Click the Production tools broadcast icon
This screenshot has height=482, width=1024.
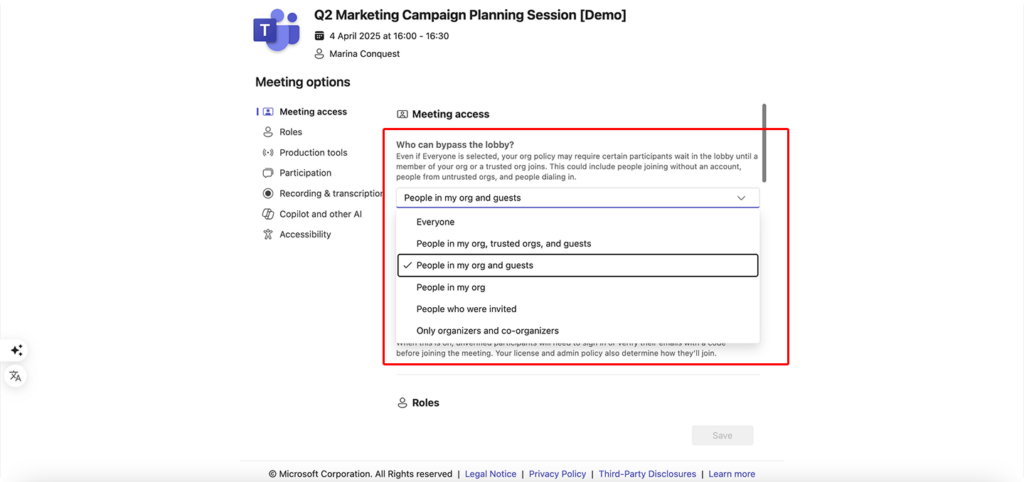268,153
